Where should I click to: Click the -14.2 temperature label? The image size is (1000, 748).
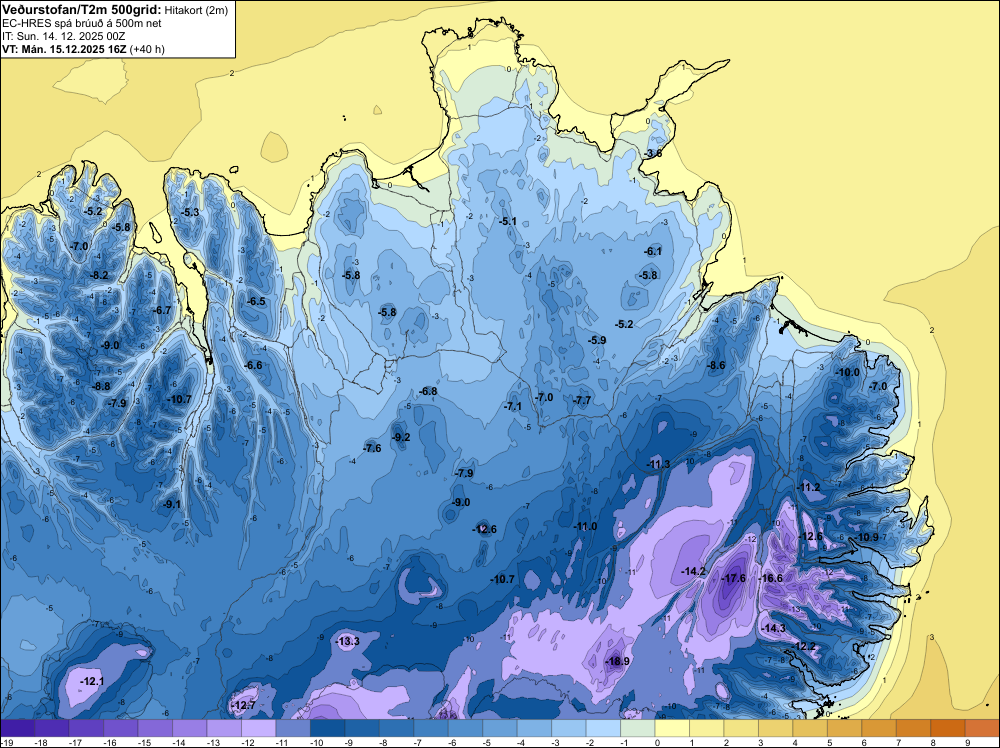pyautogui.click(x=693, y=571)
